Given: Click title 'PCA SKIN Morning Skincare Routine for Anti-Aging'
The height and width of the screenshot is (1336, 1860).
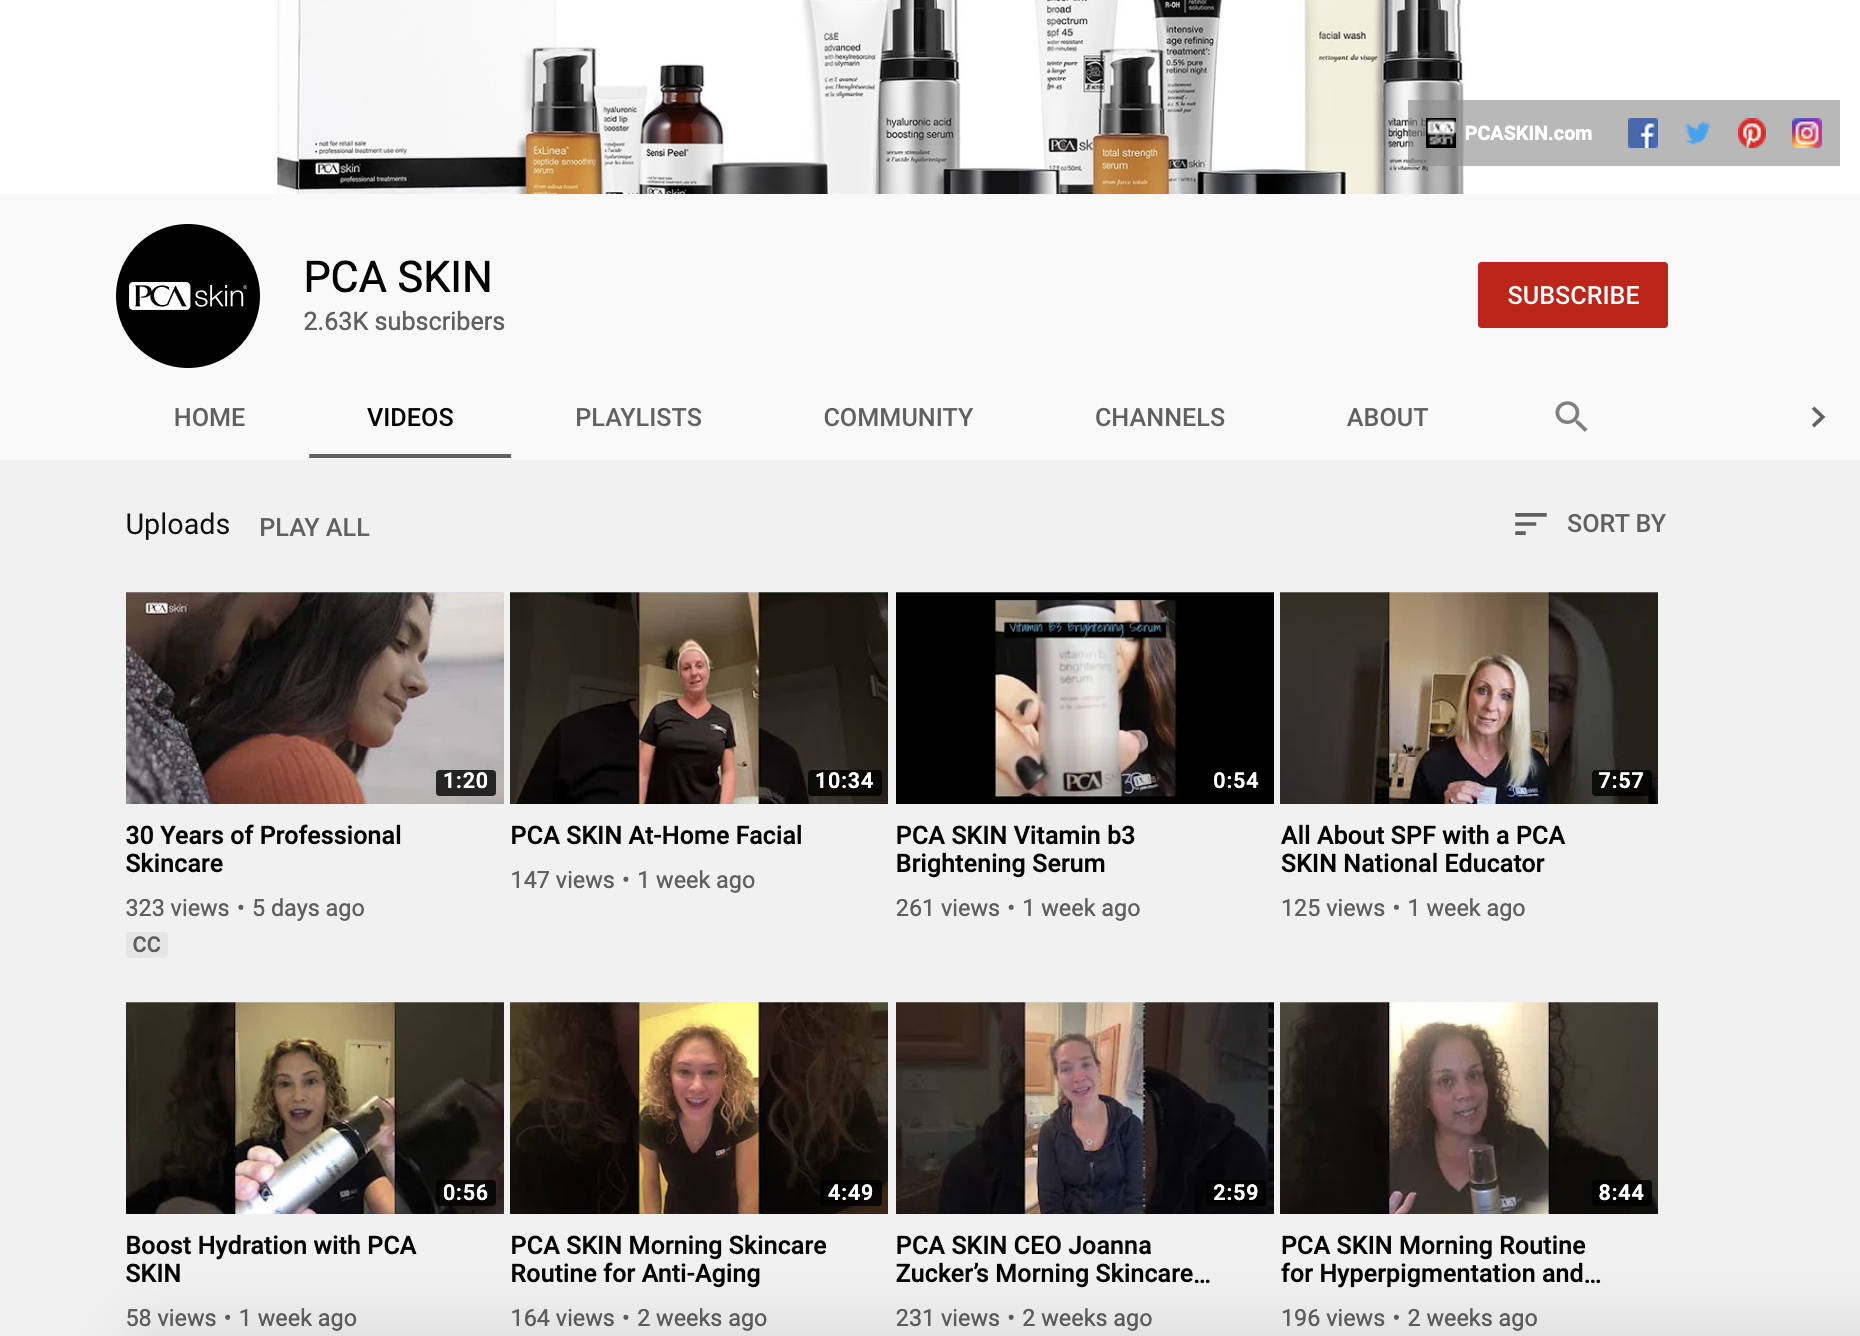Looking at the screenshot, I should coord(668,1259).
